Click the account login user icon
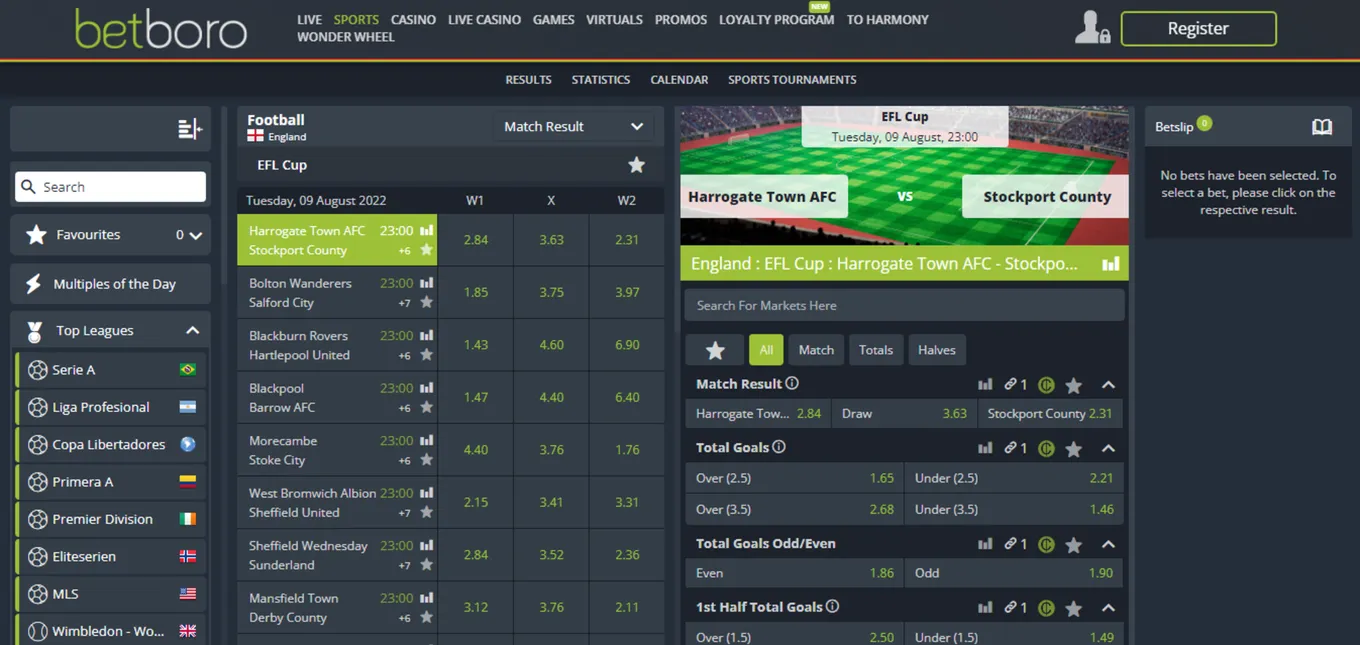The image size is (1360, 645). tap(1092, 28)
